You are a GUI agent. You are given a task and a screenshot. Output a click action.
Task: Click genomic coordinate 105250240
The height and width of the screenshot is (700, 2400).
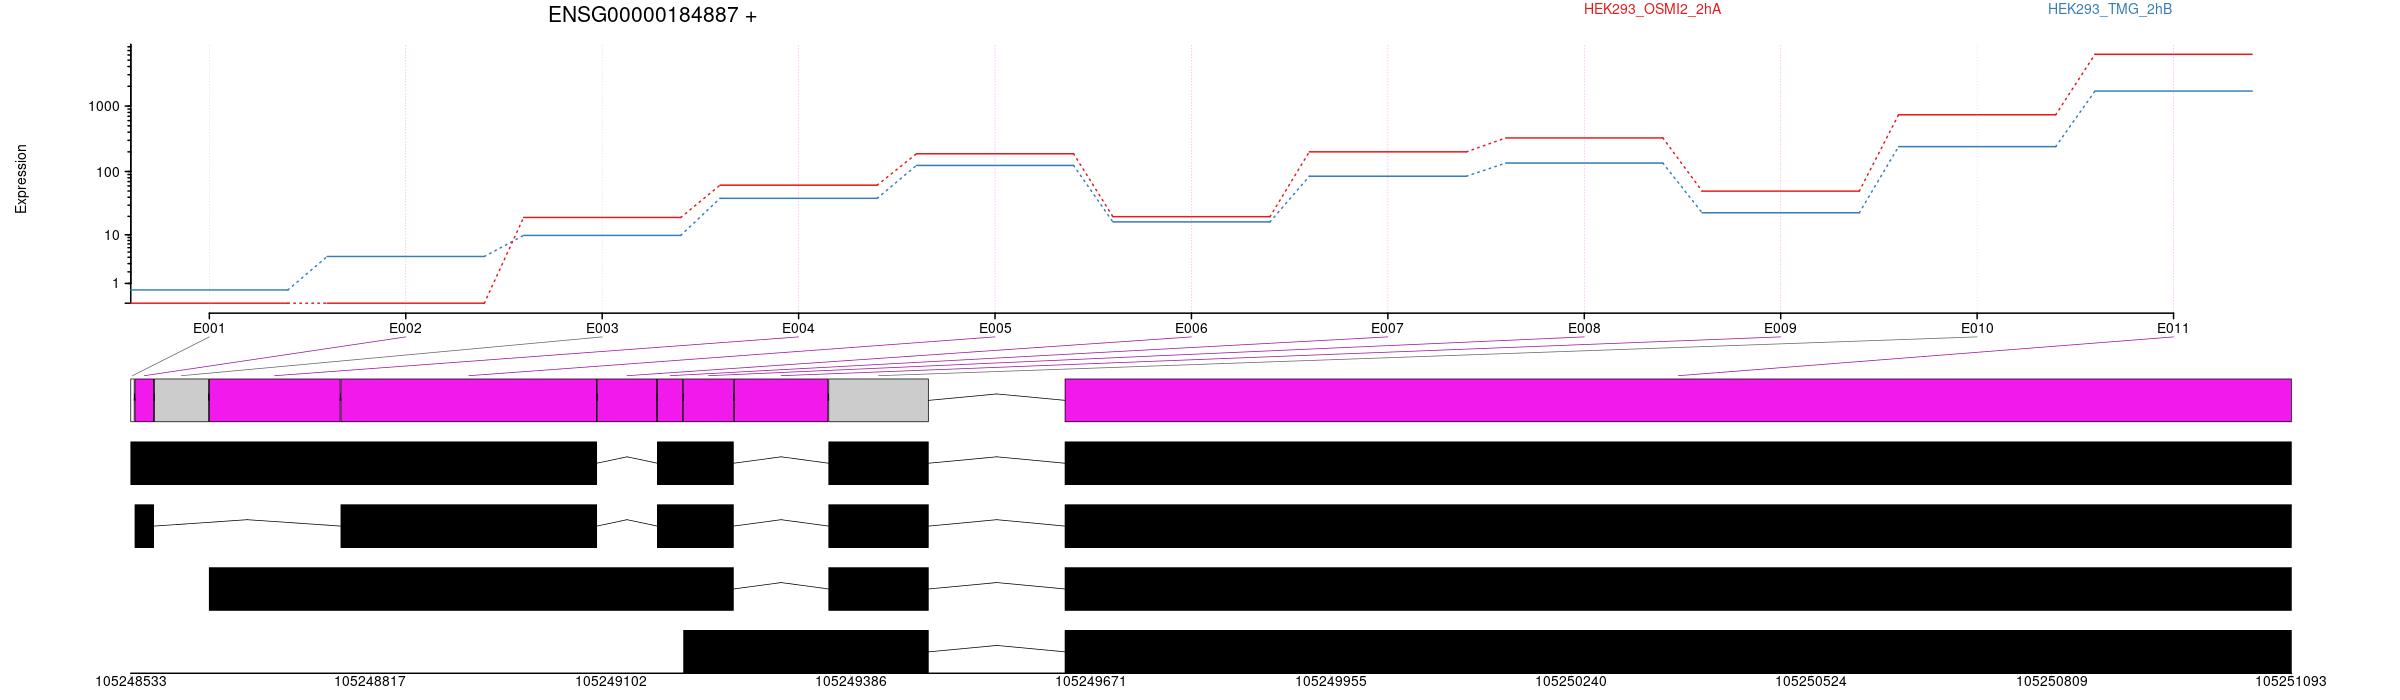point(1571,681)
